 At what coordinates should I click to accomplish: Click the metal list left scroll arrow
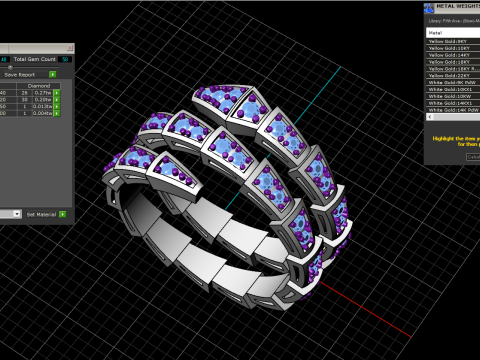click(430, 117)
